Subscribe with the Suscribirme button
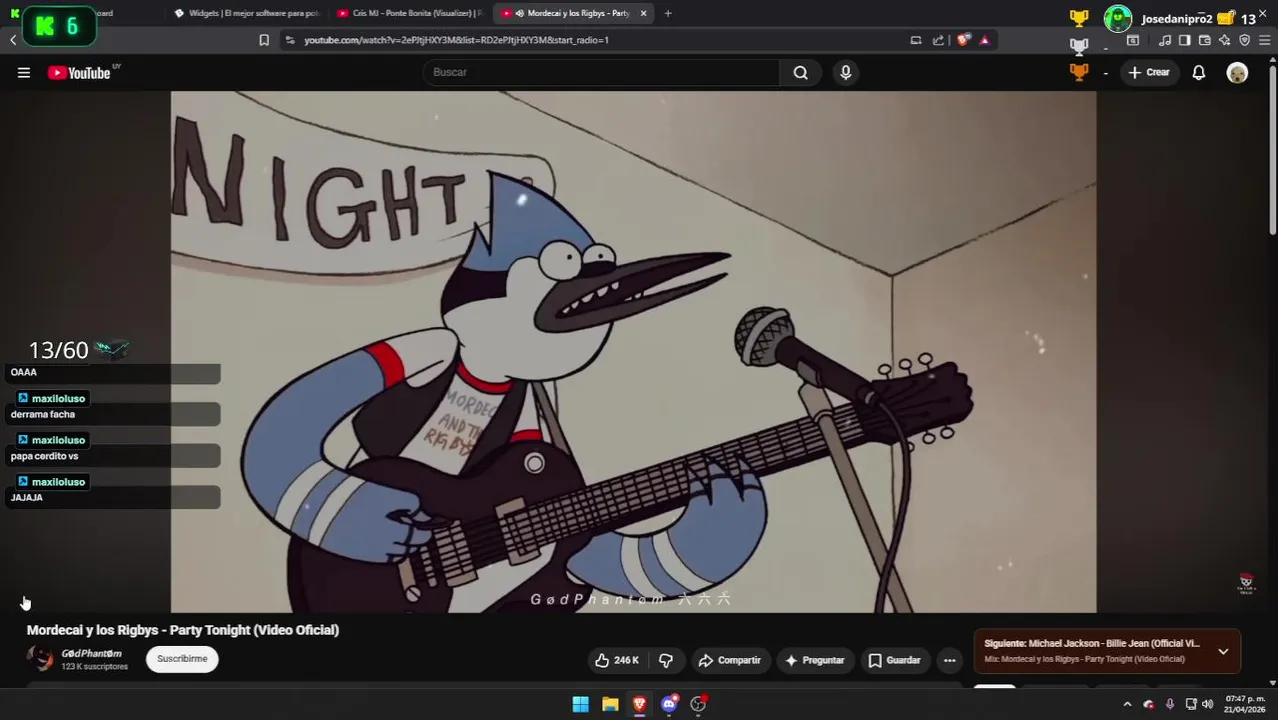The width and height of the screenshot is (1278, 720). [182, 659]
